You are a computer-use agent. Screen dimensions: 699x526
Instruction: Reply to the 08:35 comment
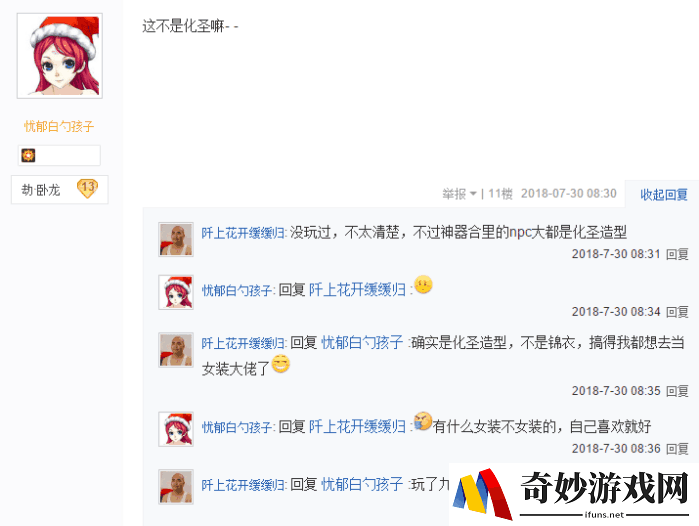coord(677,391)
